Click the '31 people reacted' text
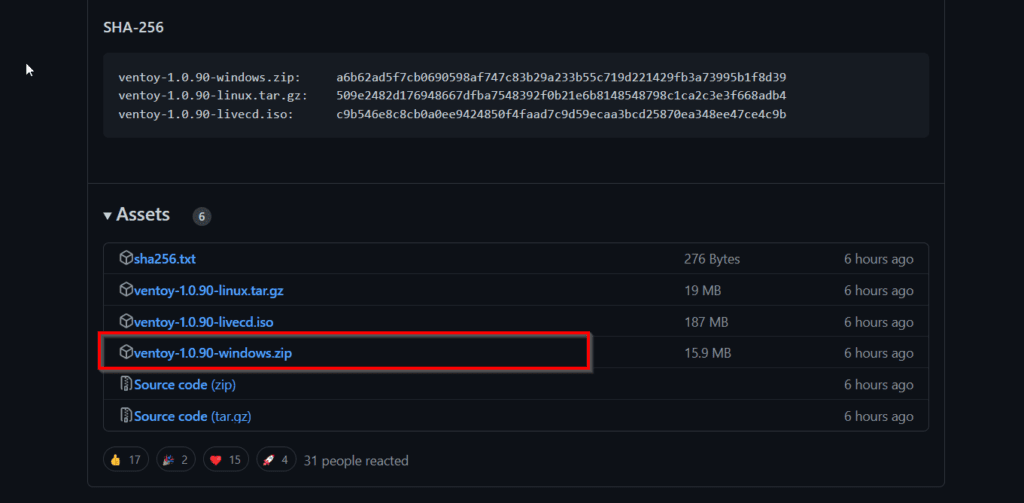 pyautogui.click(x=356, y=461)
